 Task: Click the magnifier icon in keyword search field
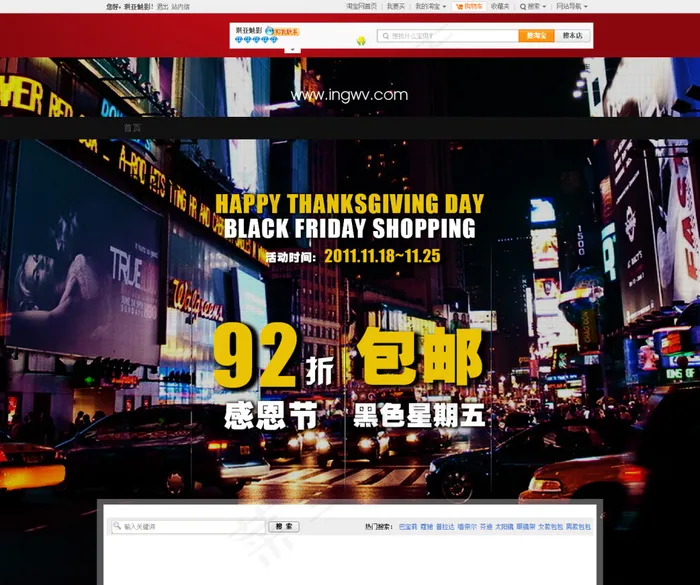[117, 526]
